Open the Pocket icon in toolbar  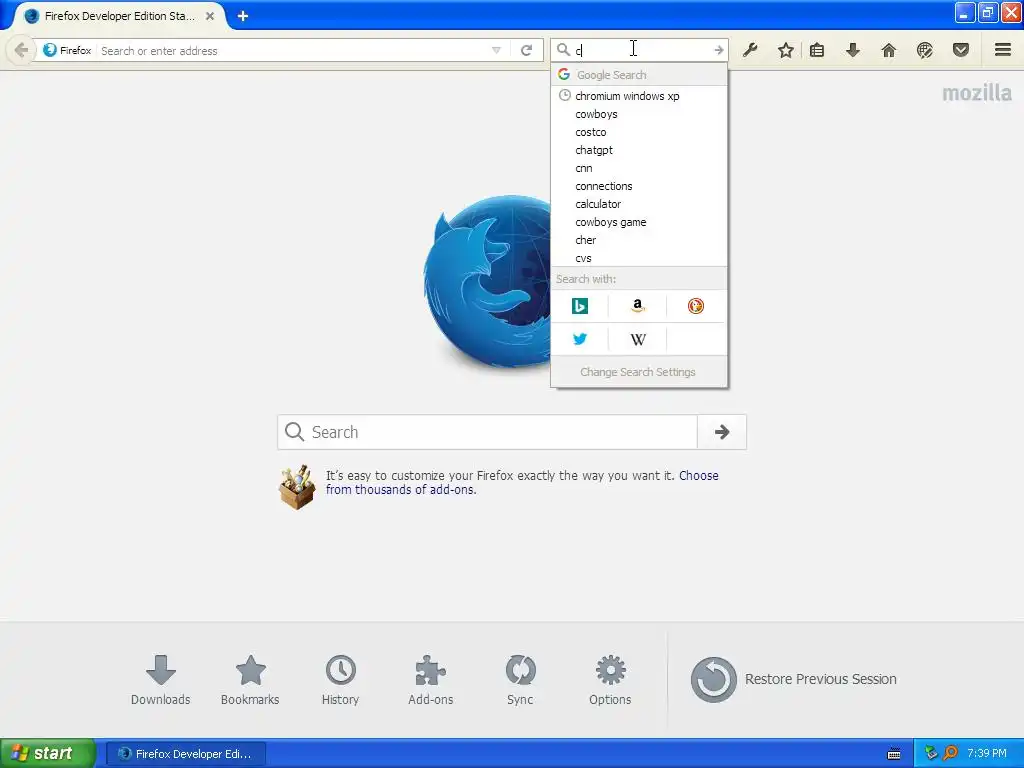(x=961, y=50)
